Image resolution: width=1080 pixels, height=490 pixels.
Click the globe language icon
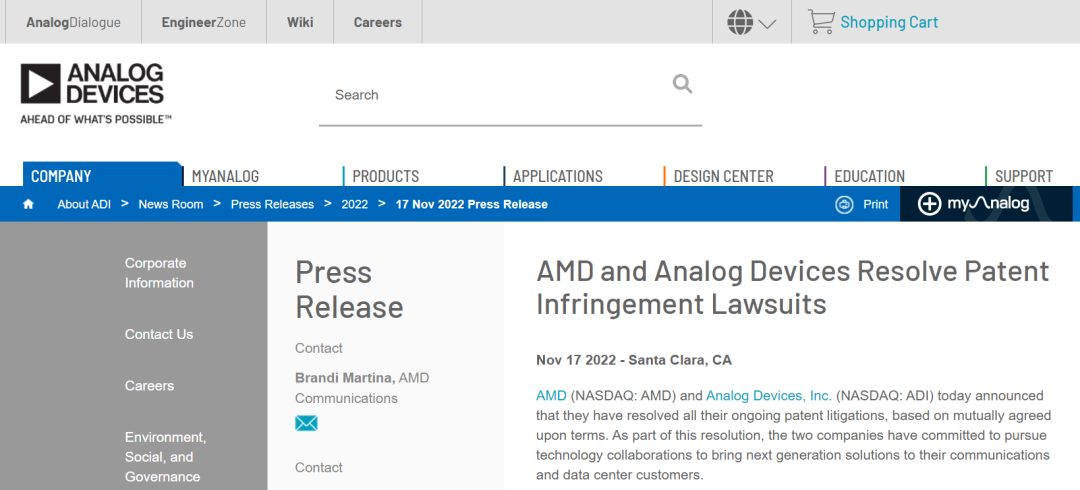pyautogui.click(x=740, y=22)
